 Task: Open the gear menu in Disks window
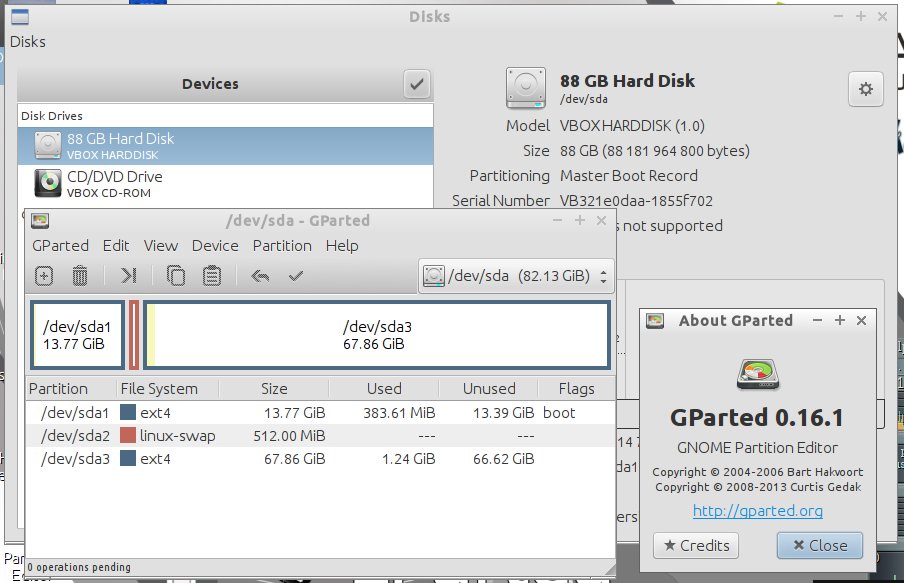pyautogui.click(x=865, y=89)
